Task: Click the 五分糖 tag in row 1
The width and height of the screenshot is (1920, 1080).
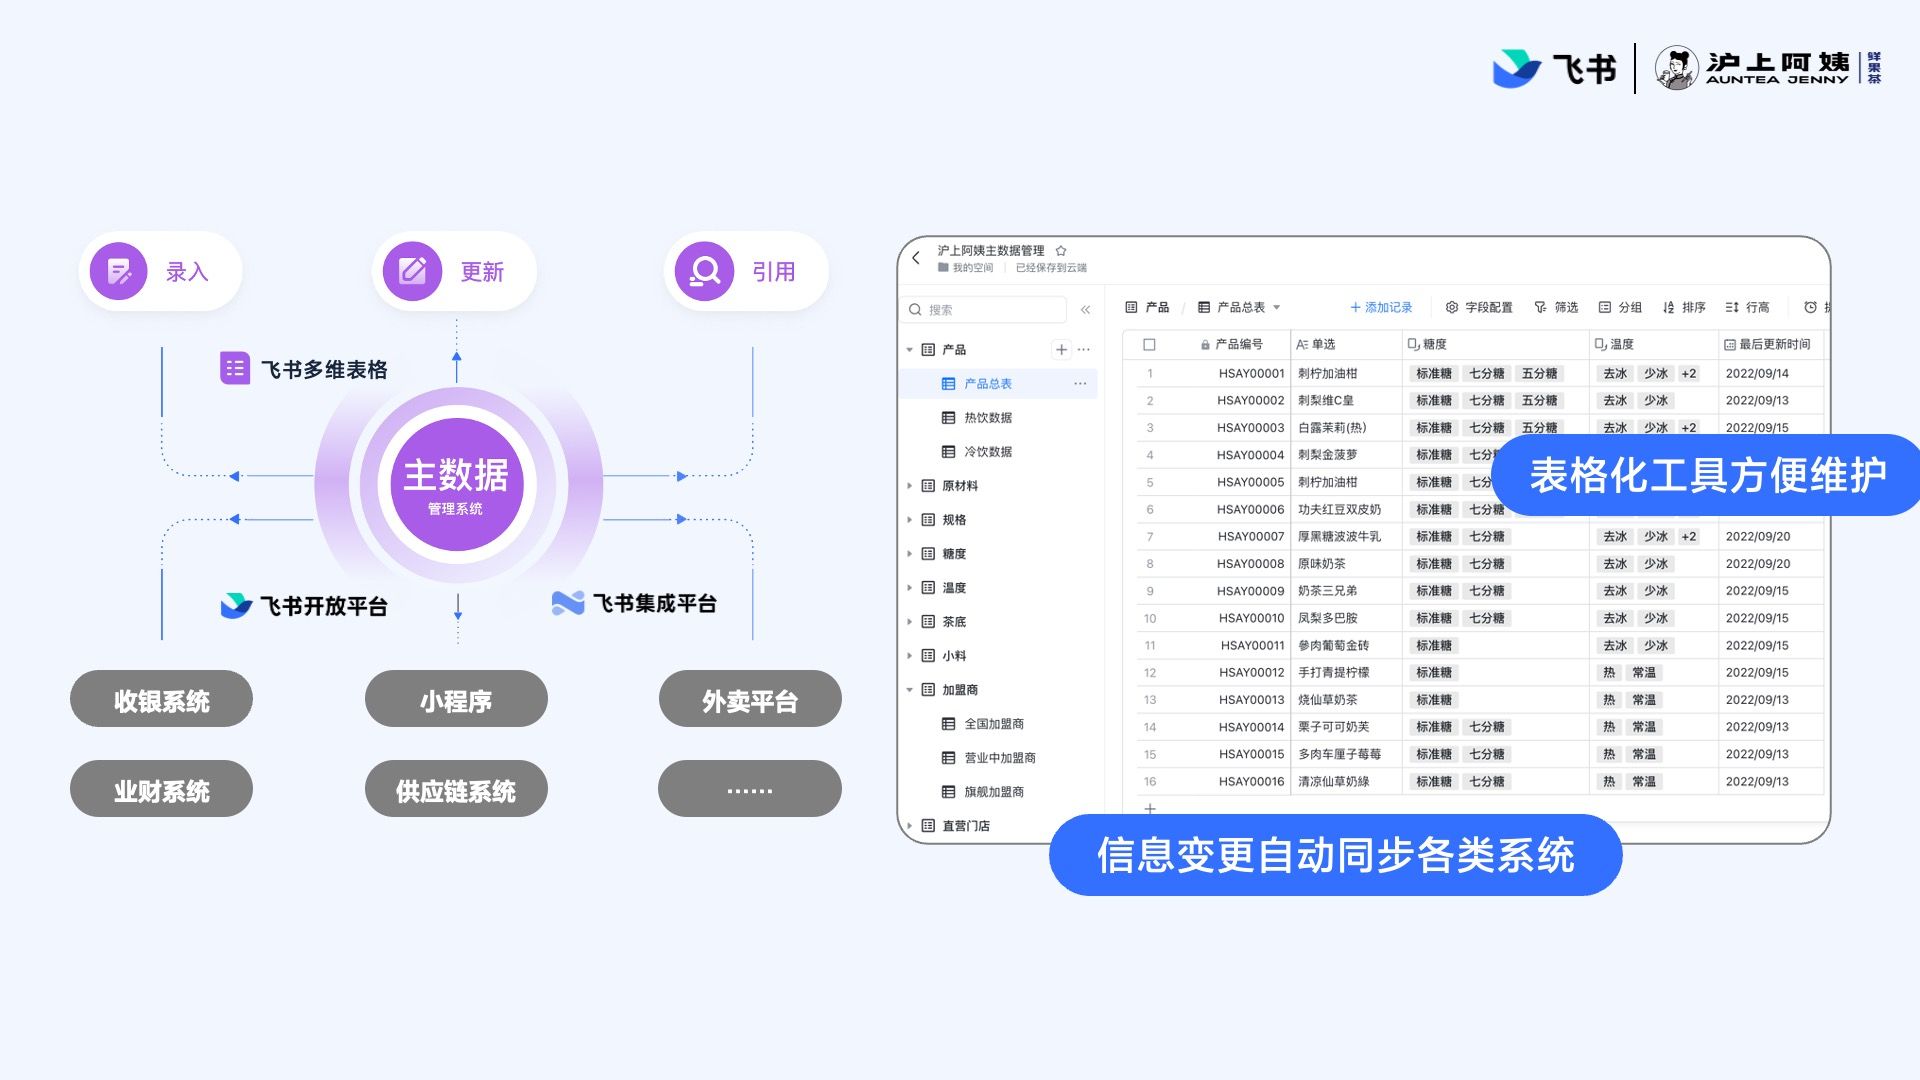Action: click(x=1539, y=374)
